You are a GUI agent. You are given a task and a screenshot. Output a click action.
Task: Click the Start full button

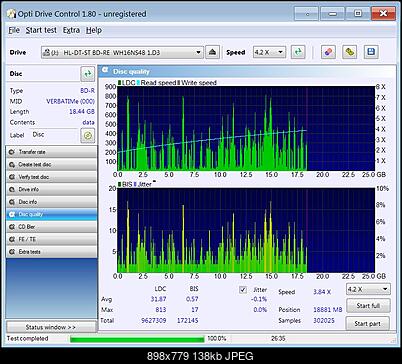368,306
